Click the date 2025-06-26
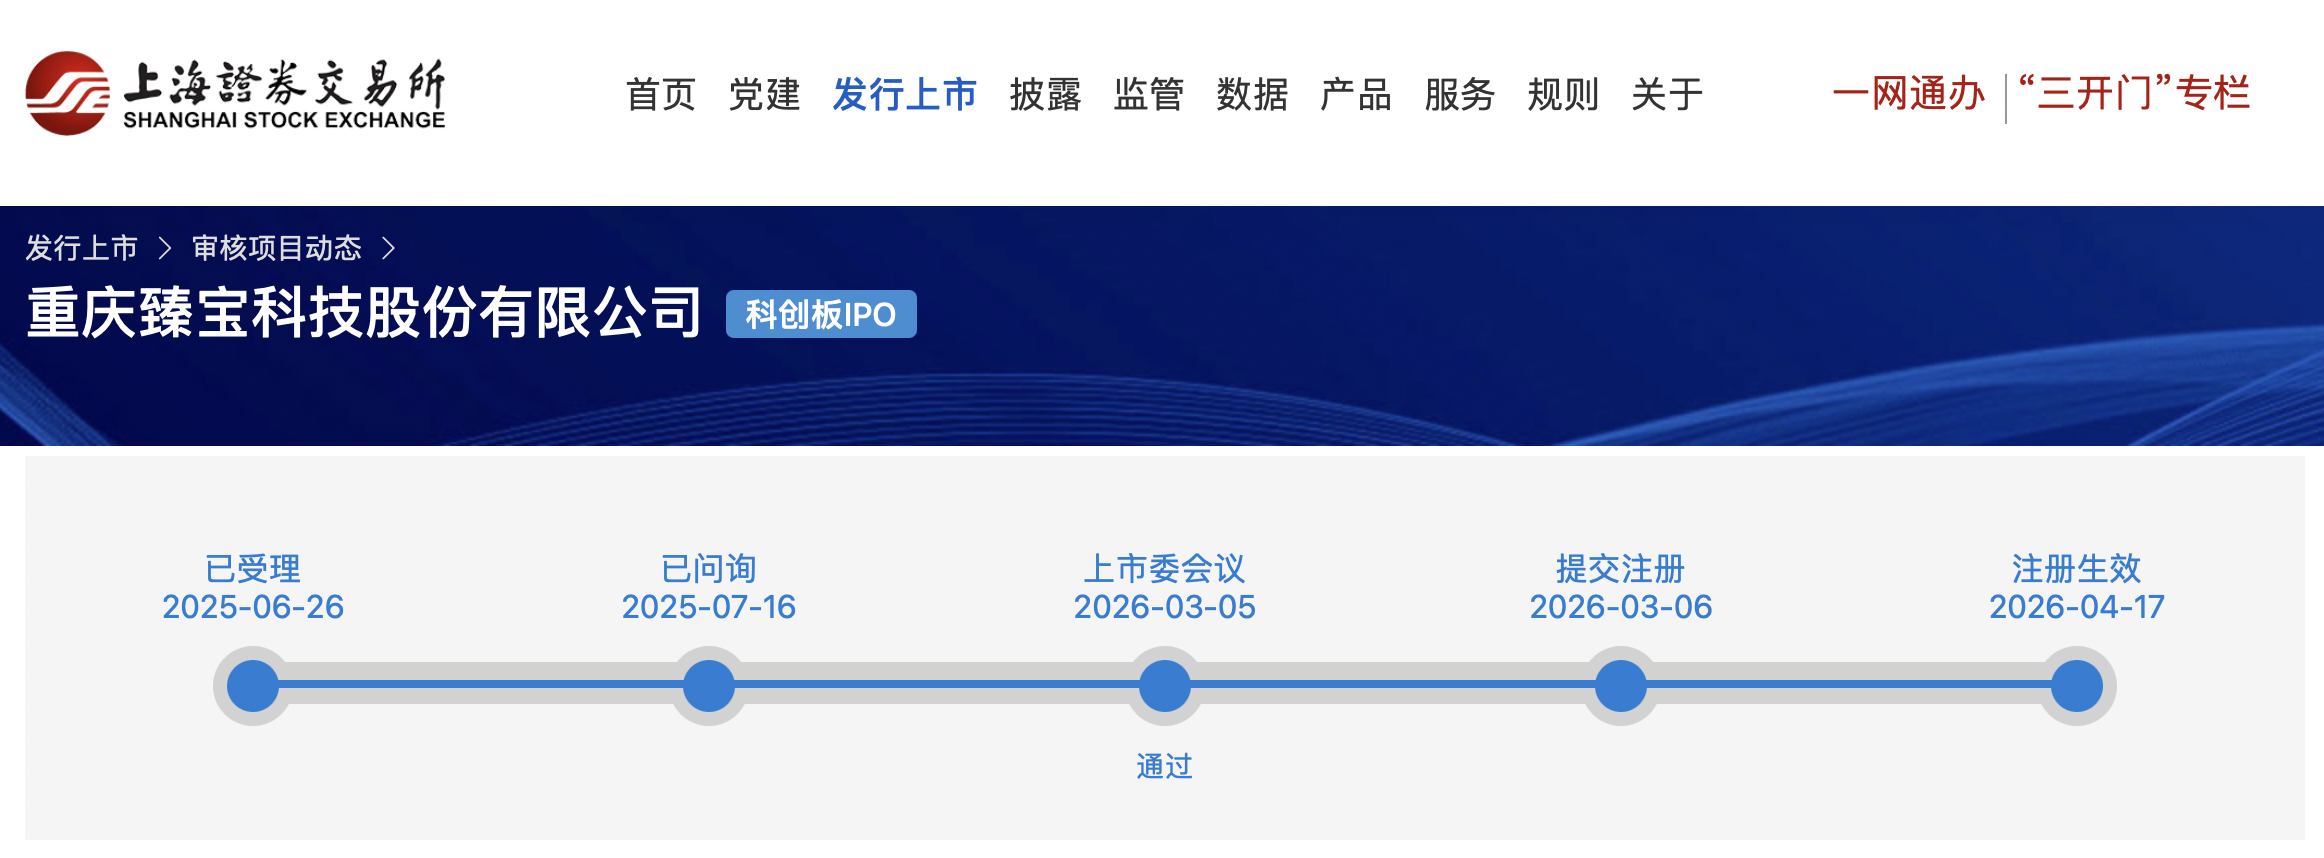The height and width of the screenshot is (858, 2324). pos(253,607)
